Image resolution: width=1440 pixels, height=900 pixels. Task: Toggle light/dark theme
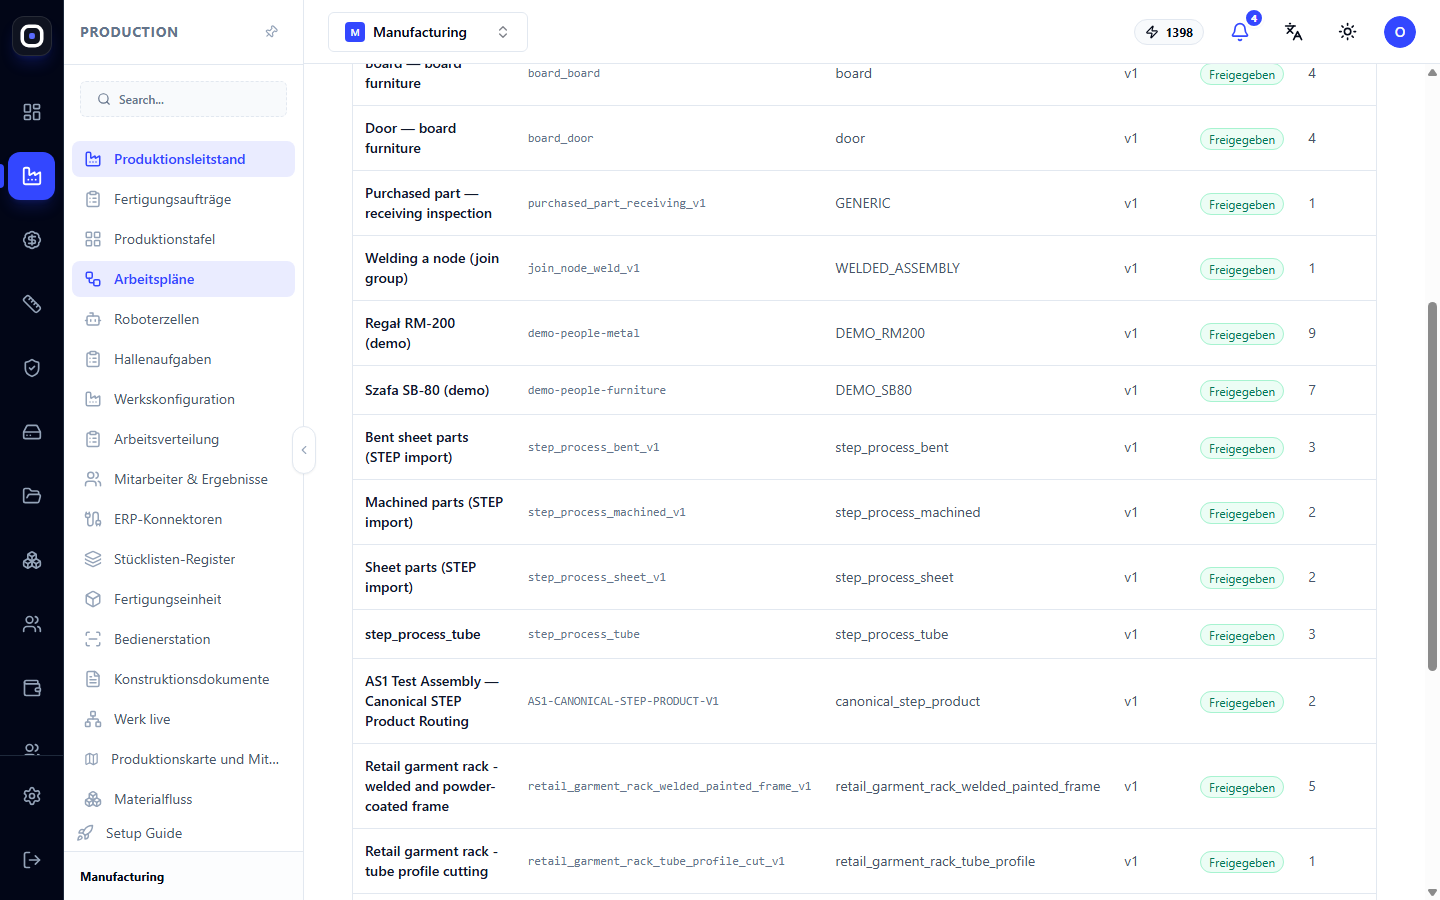tap(1348, 32)
